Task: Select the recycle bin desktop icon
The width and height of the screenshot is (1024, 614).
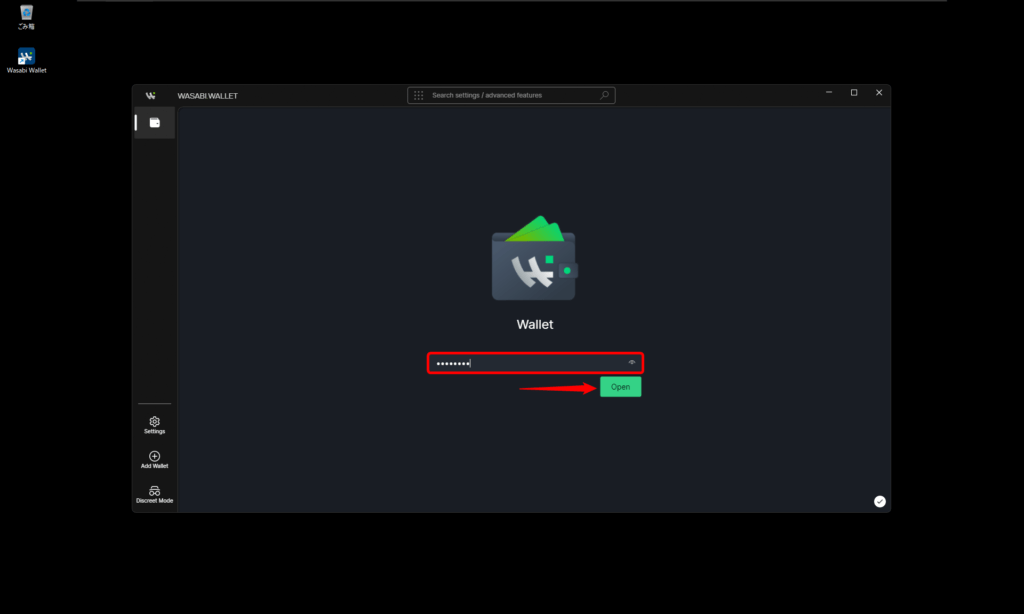Action: (x=26, y=17)
